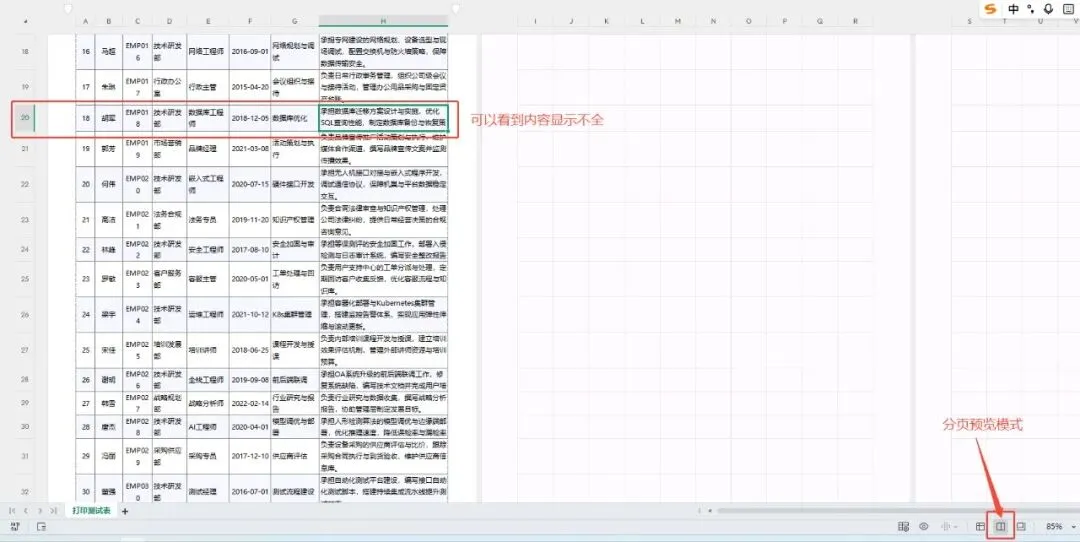Image resolution: width=1080 pixels, height=542 pixels.
Task: Jump to first sheet navigation arrow
Action: pyautogui.click(x=12, y=511)
